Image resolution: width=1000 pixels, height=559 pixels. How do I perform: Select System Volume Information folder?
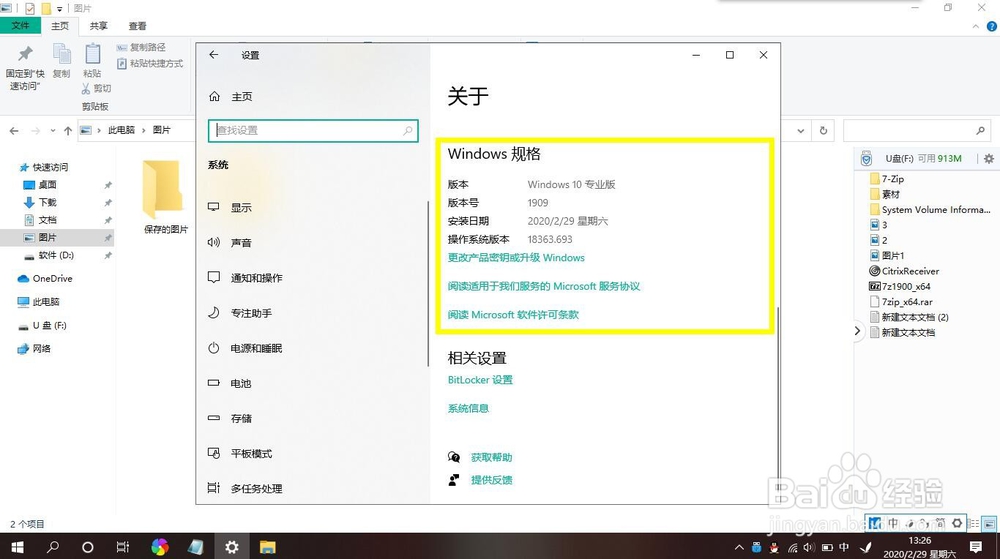pos(930,210)
